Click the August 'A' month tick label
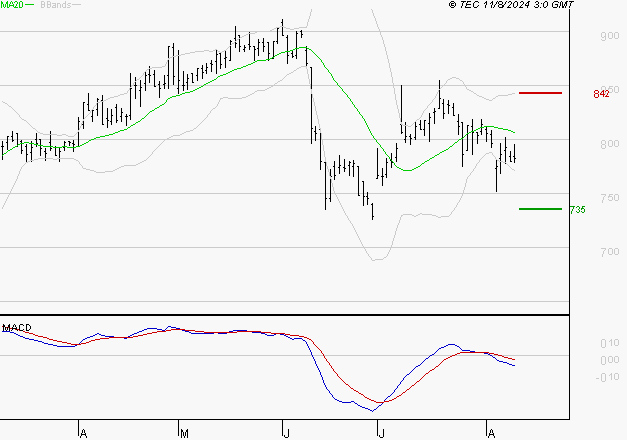 tap(491, 434)
